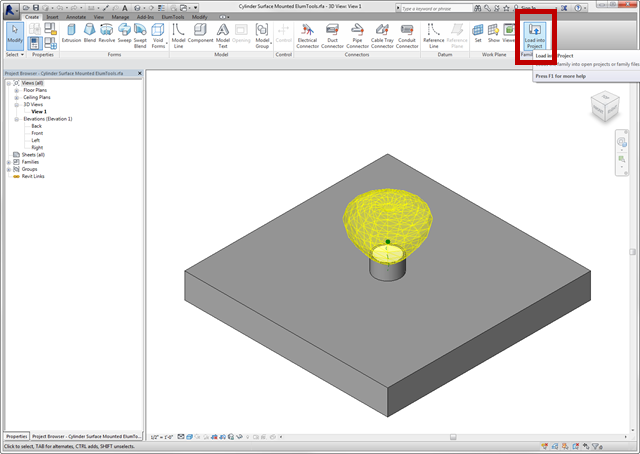Insert a Pipe Connector
640x454 pixels.
[357, 36]
